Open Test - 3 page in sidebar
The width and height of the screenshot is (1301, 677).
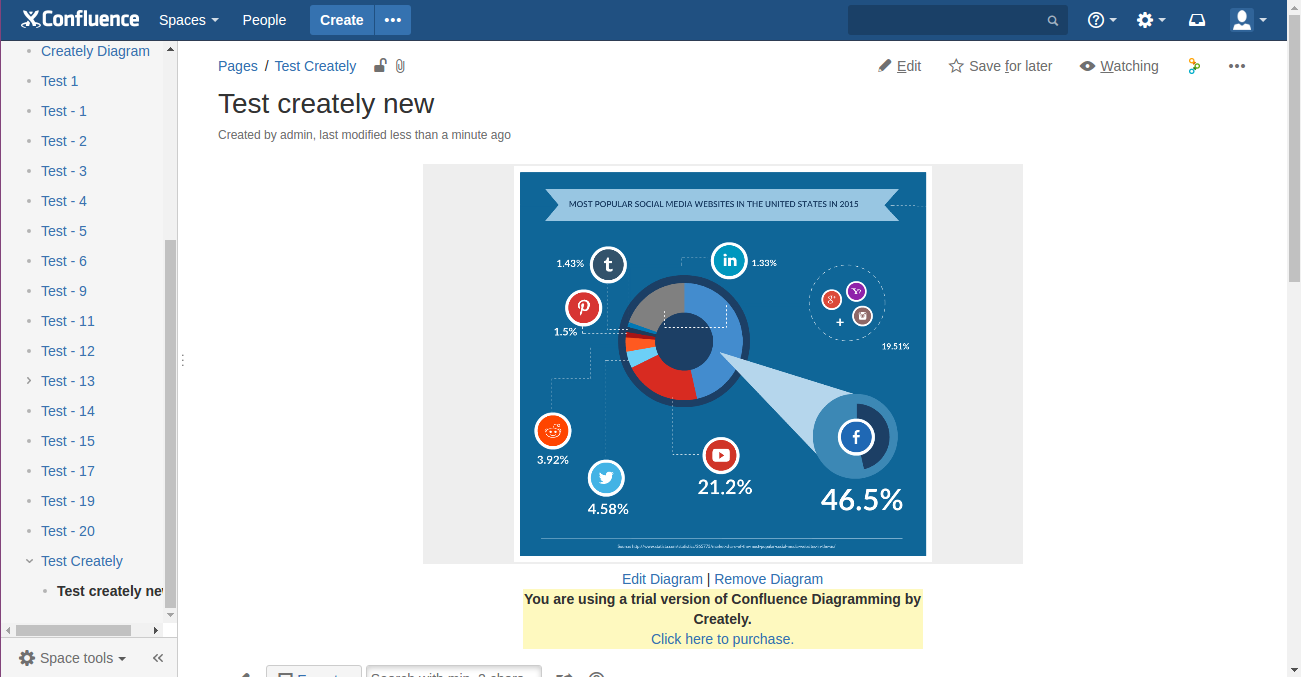[x=64, y=171]
